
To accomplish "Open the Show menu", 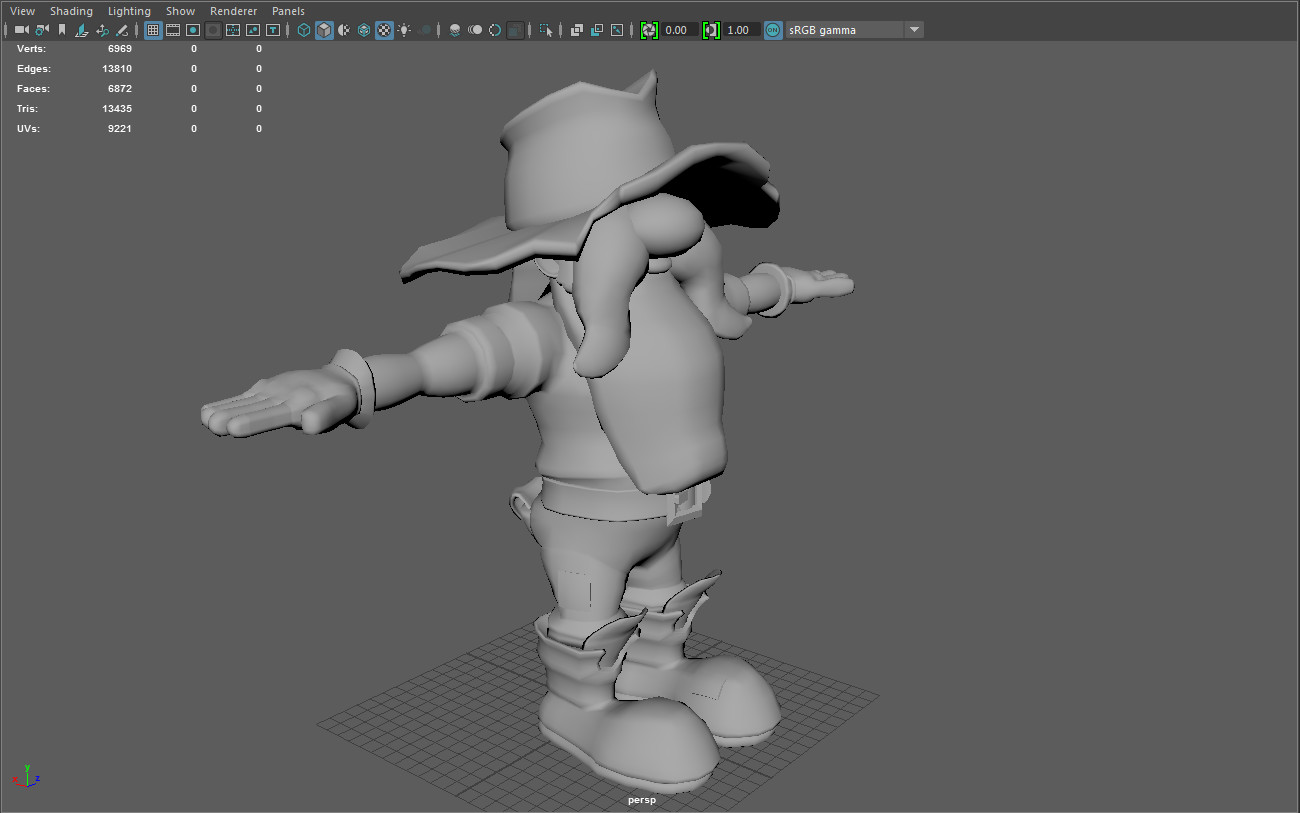I will point(180,11).
